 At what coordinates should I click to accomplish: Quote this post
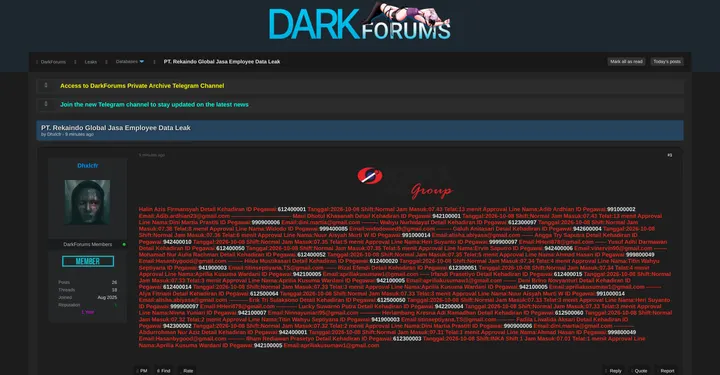coord(640,370)
